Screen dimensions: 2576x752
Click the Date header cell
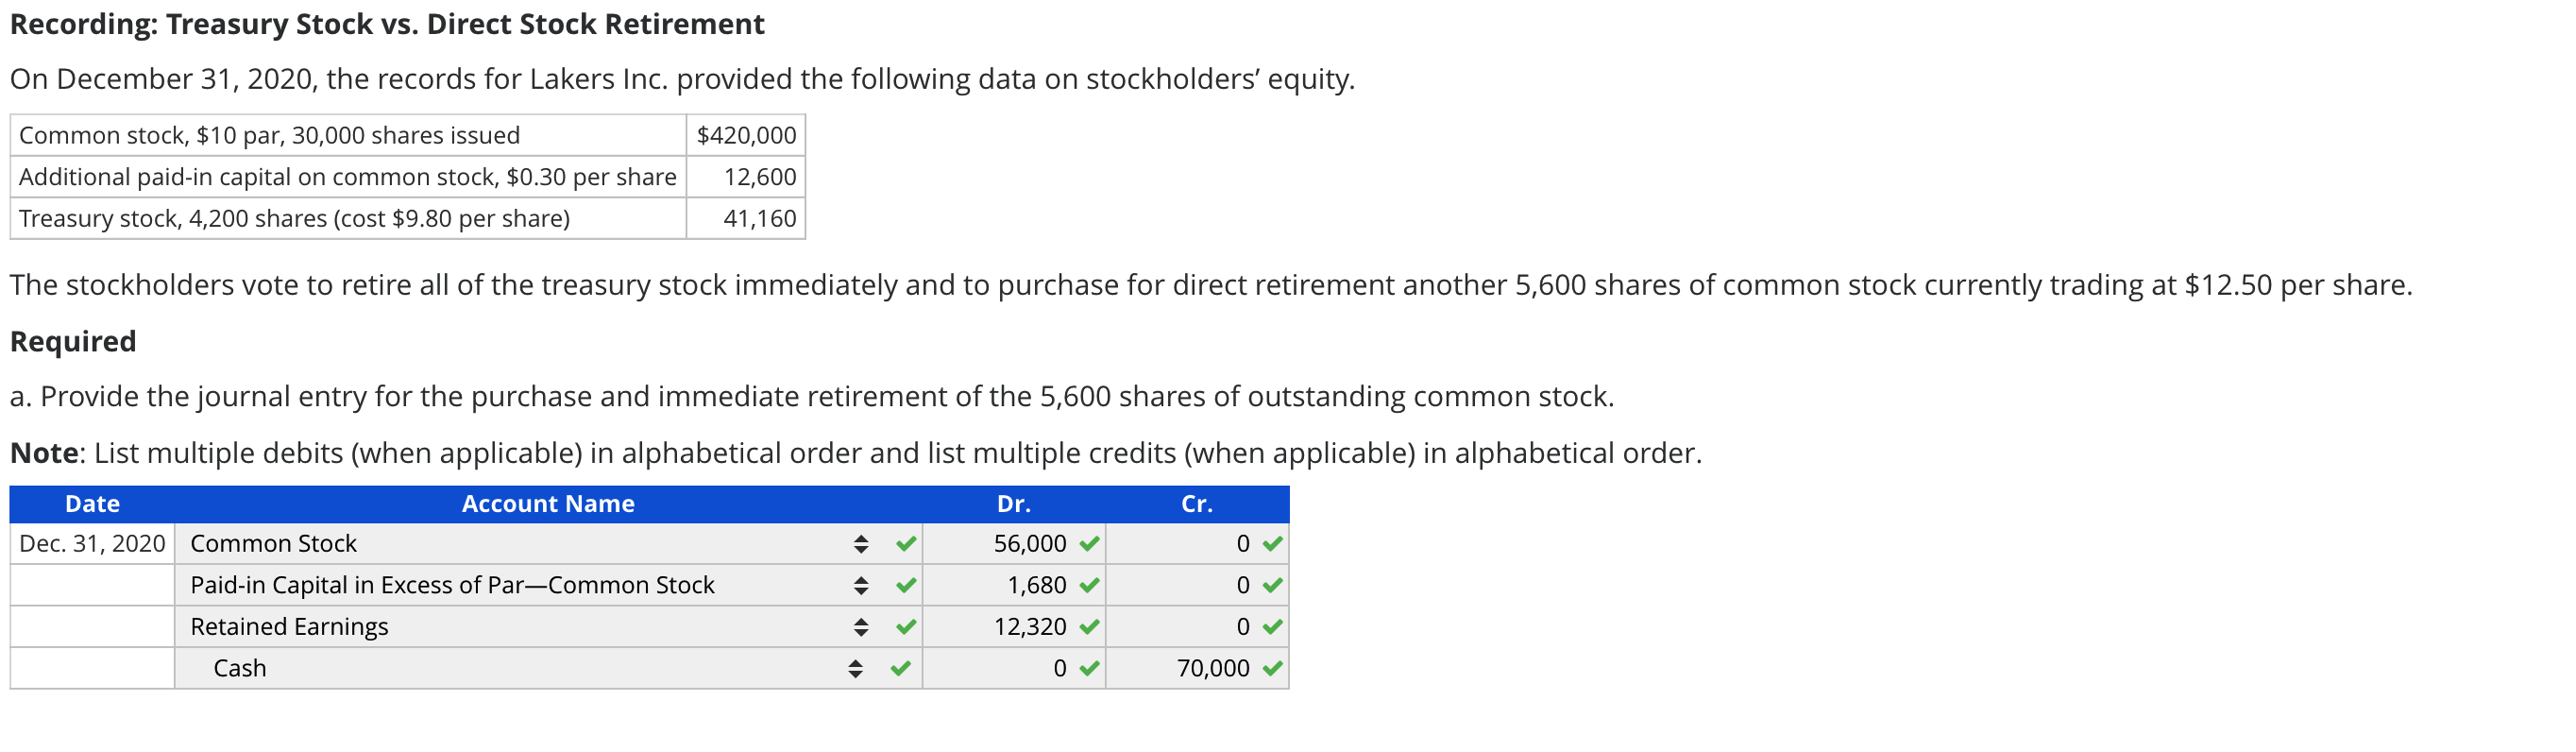coord(91,504)
